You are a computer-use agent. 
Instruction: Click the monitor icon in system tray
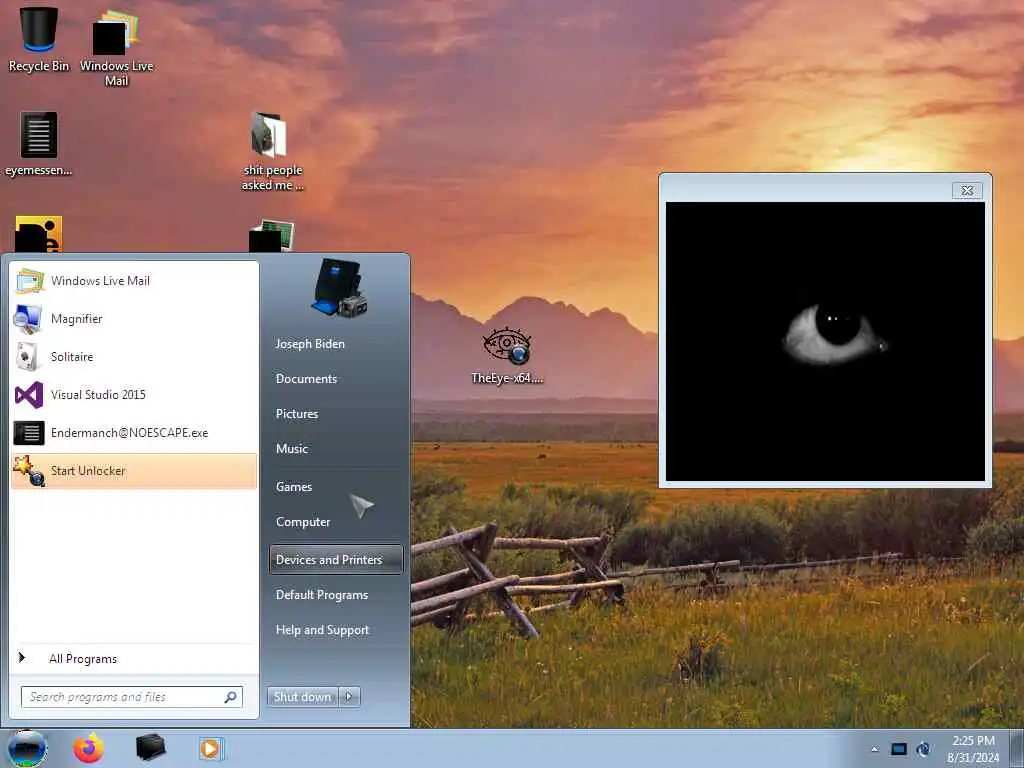coord(899,749)
